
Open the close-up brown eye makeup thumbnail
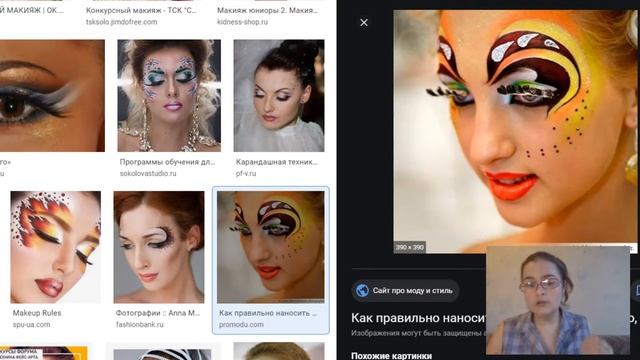coord(52,96)
